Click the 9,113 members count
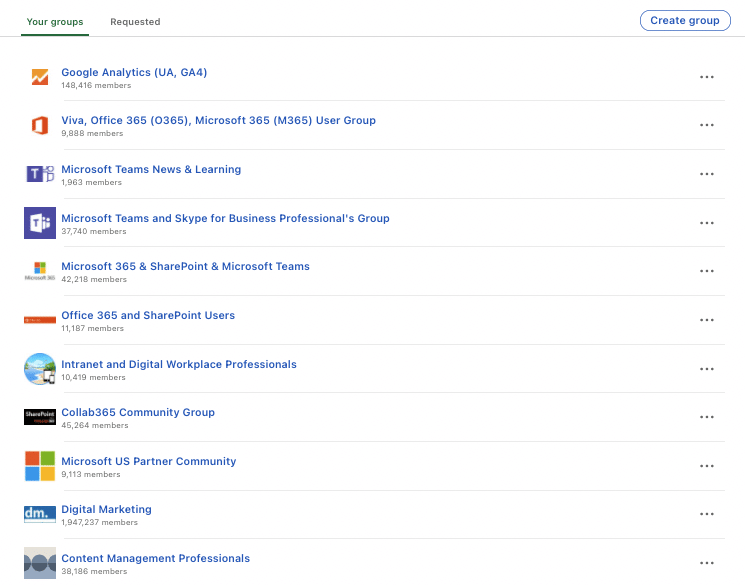The height and width of the screenshot is (585, 745). (x=91, y=474)
